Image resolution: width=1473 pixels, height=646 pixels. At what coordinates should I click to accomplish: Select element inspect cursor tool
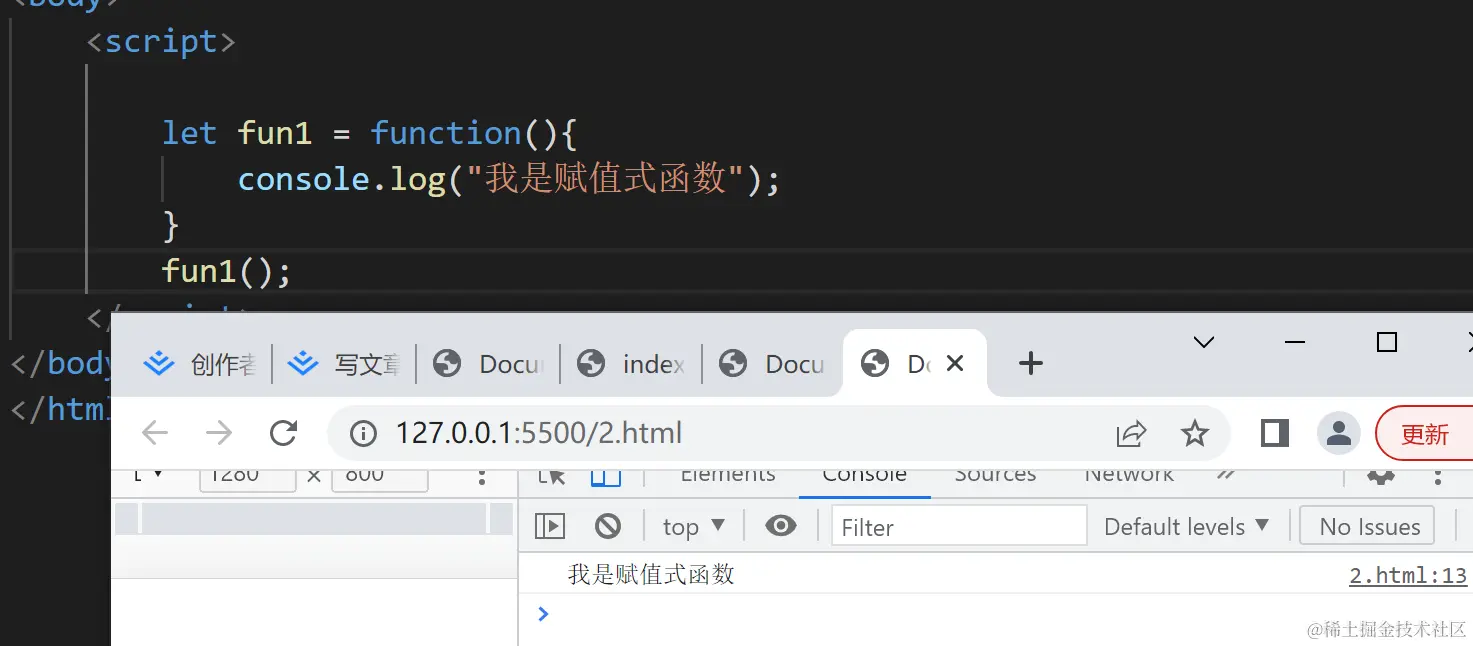point(551,476)
